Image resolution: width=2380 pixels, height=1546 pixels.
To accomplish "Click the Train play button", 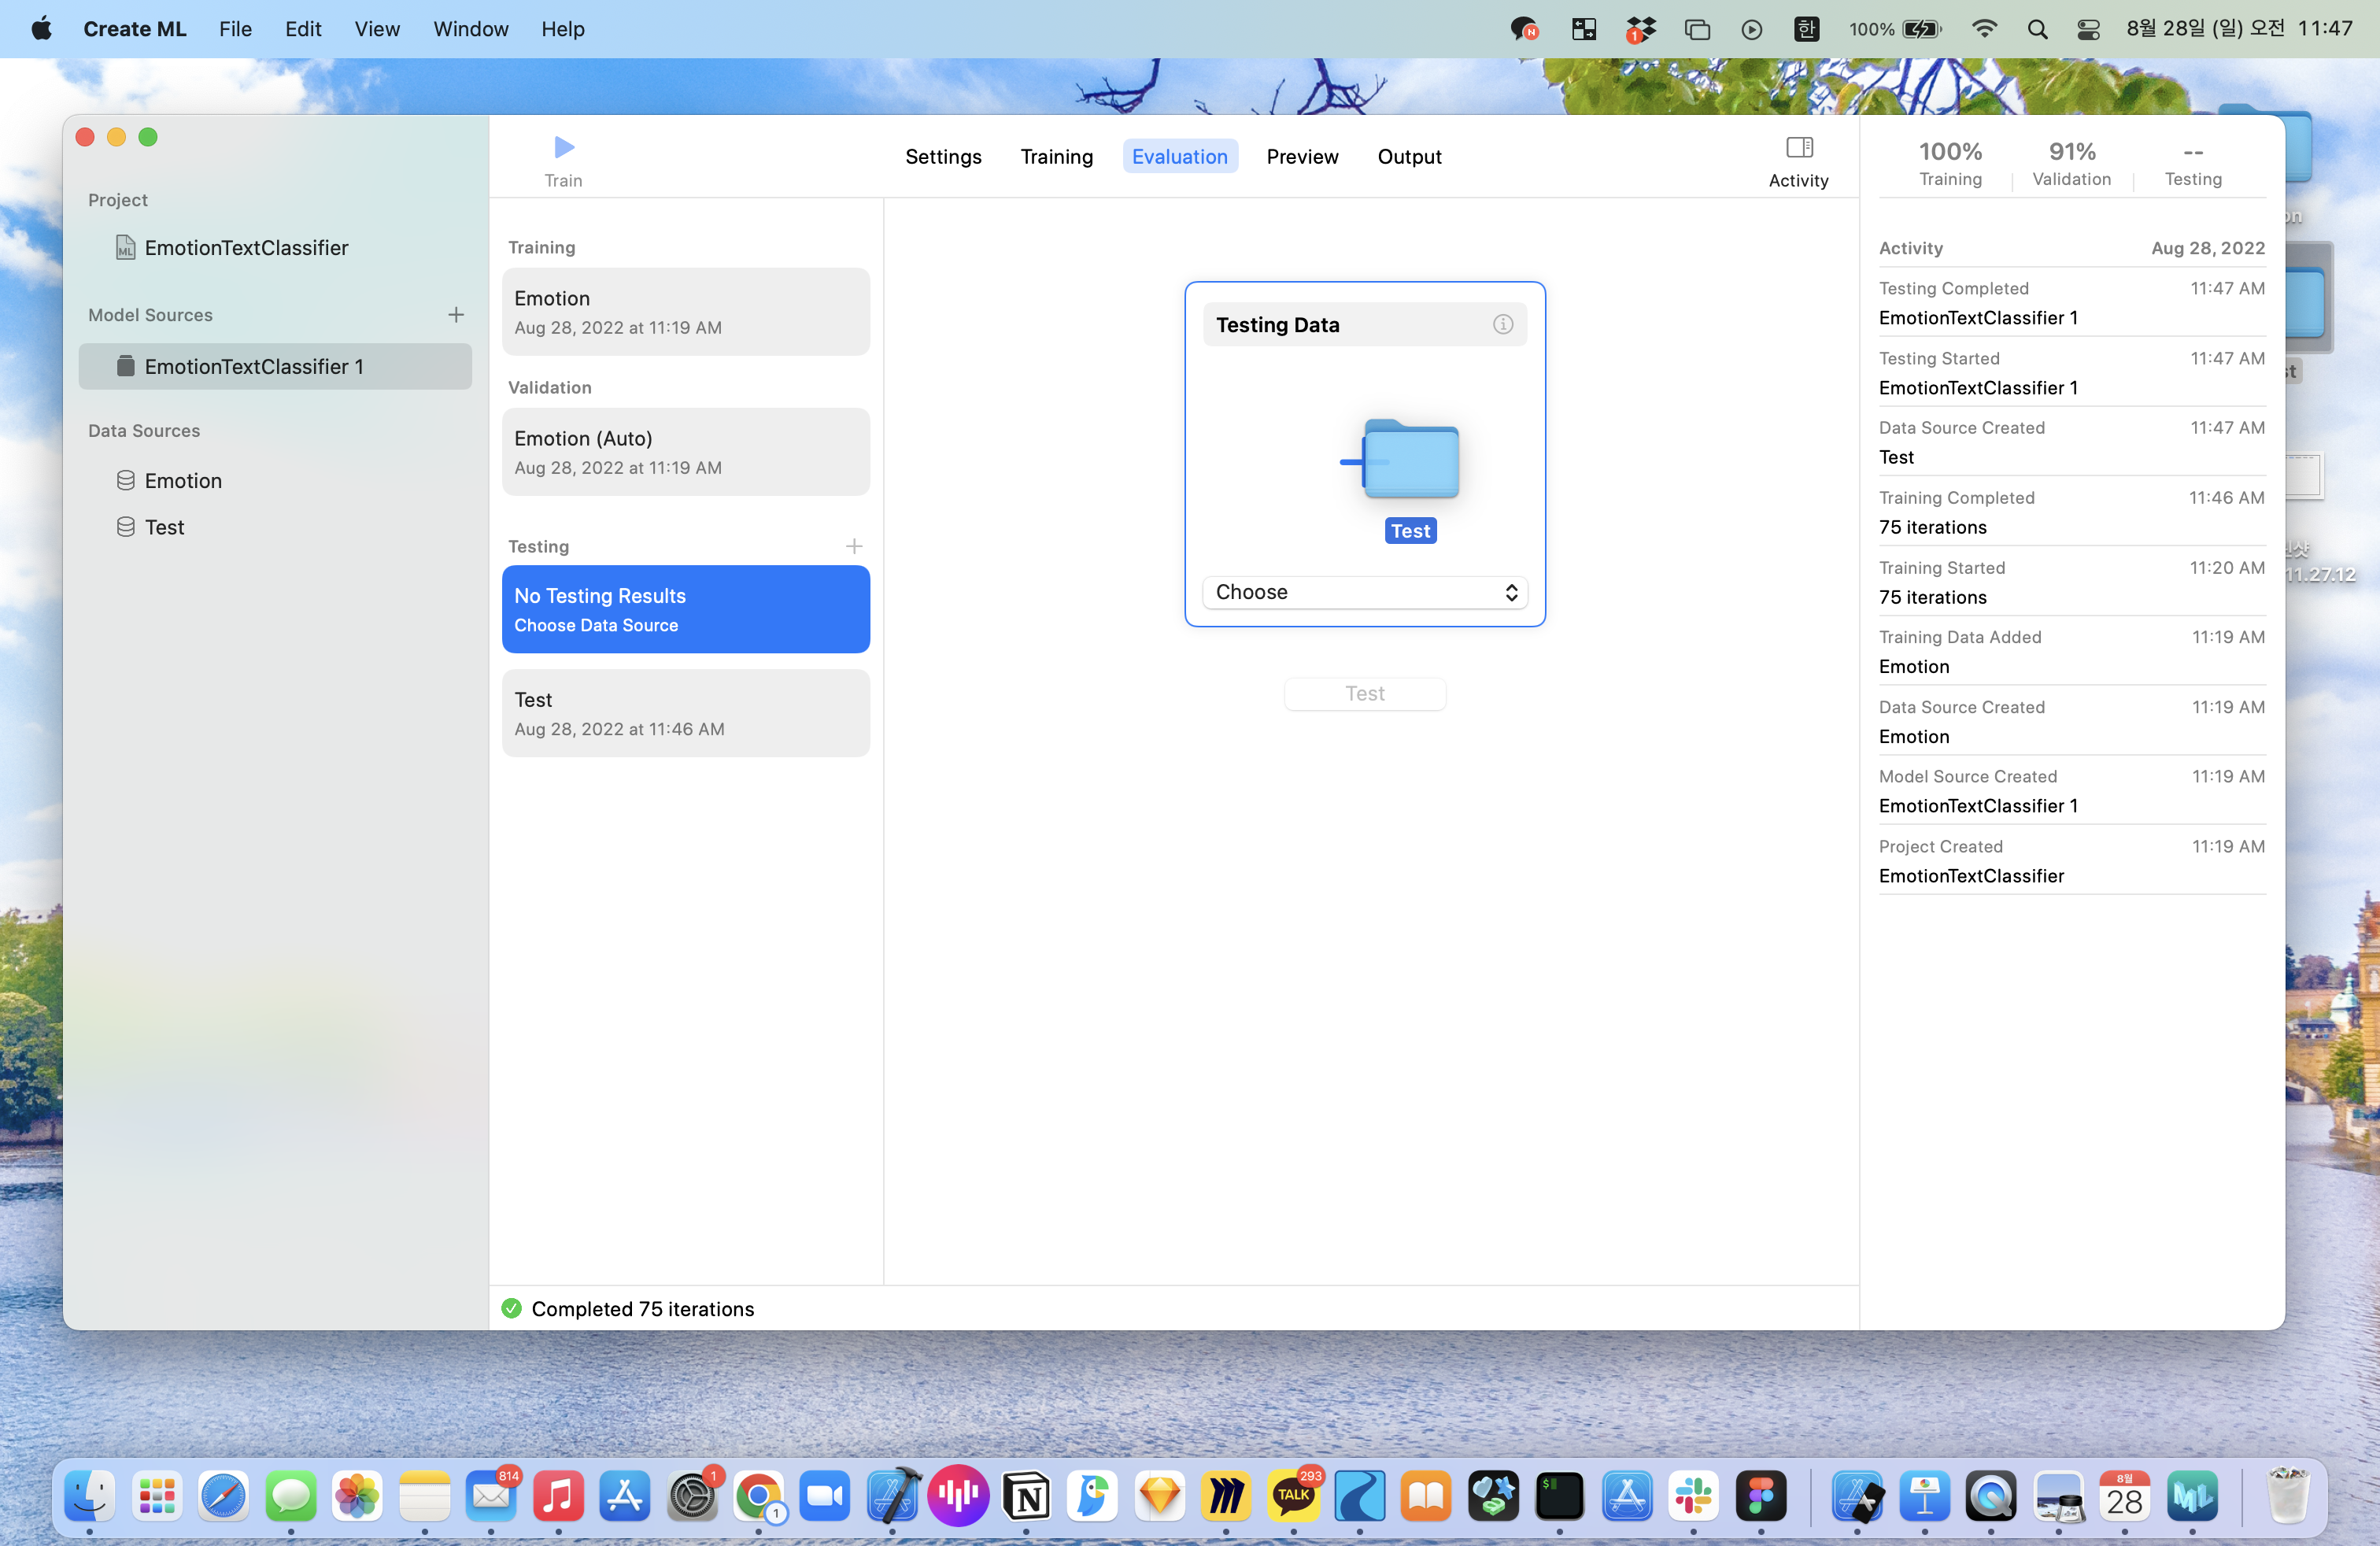I will 564,148.
